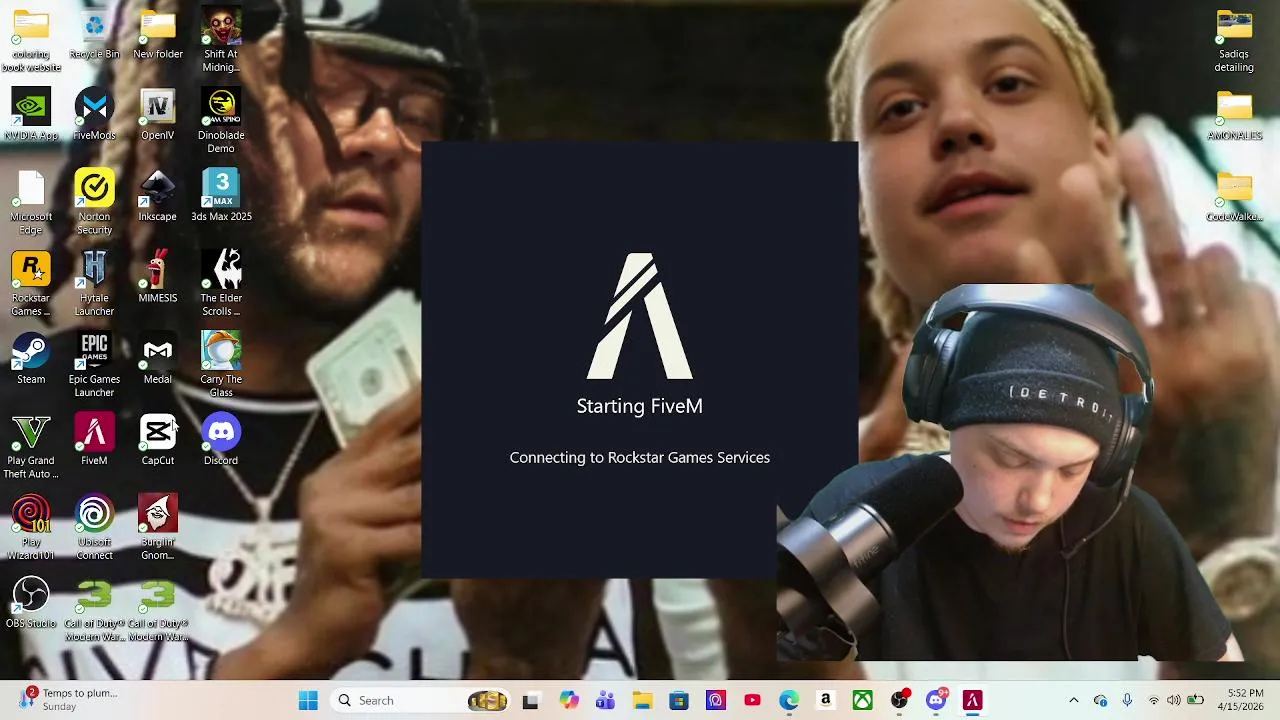Launch the Hytale Launcher shortcut
The width and height of the screenshot is (1280, 720).
94,285
